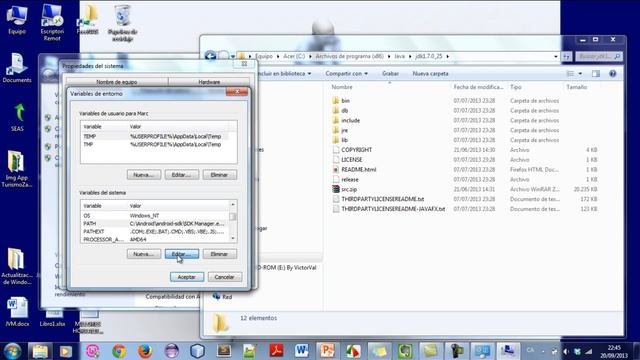The width and height of the screenshot is (640, 360).
Task: Select the TEMP user variable row
Action: (x=155, y=136)
